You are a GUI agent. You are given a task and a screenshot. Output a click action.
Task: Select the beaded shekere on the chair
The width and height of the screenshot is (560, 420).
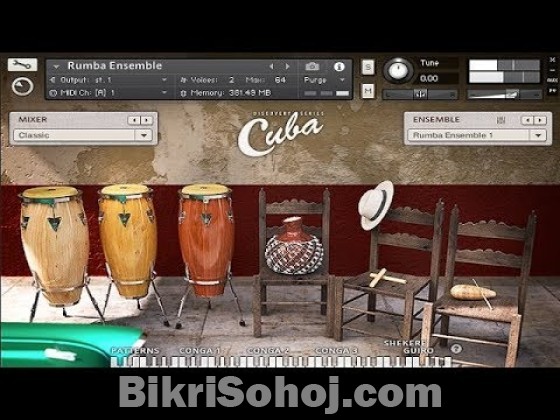tap(294, 246)
